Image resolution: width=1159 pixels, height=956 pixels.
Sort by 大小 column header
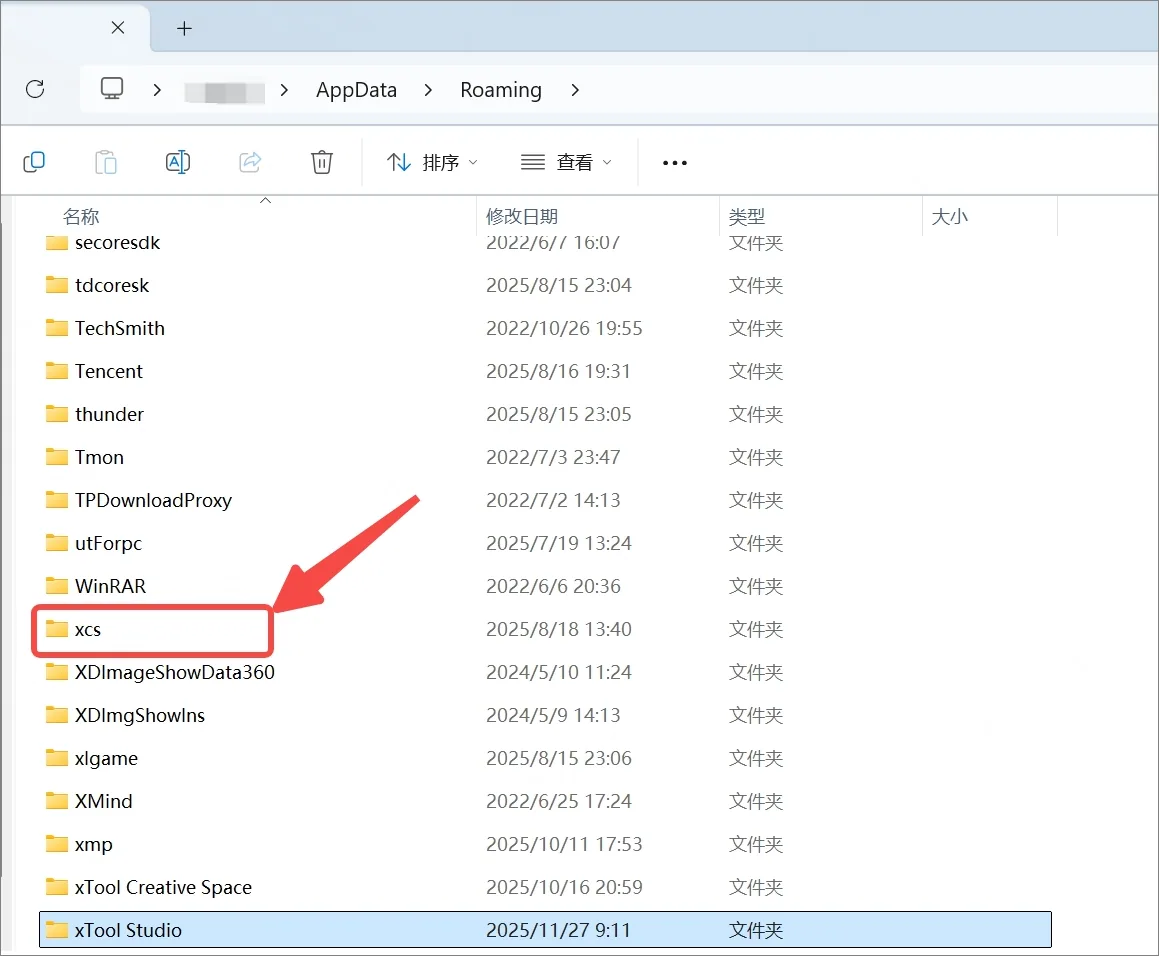949,217
